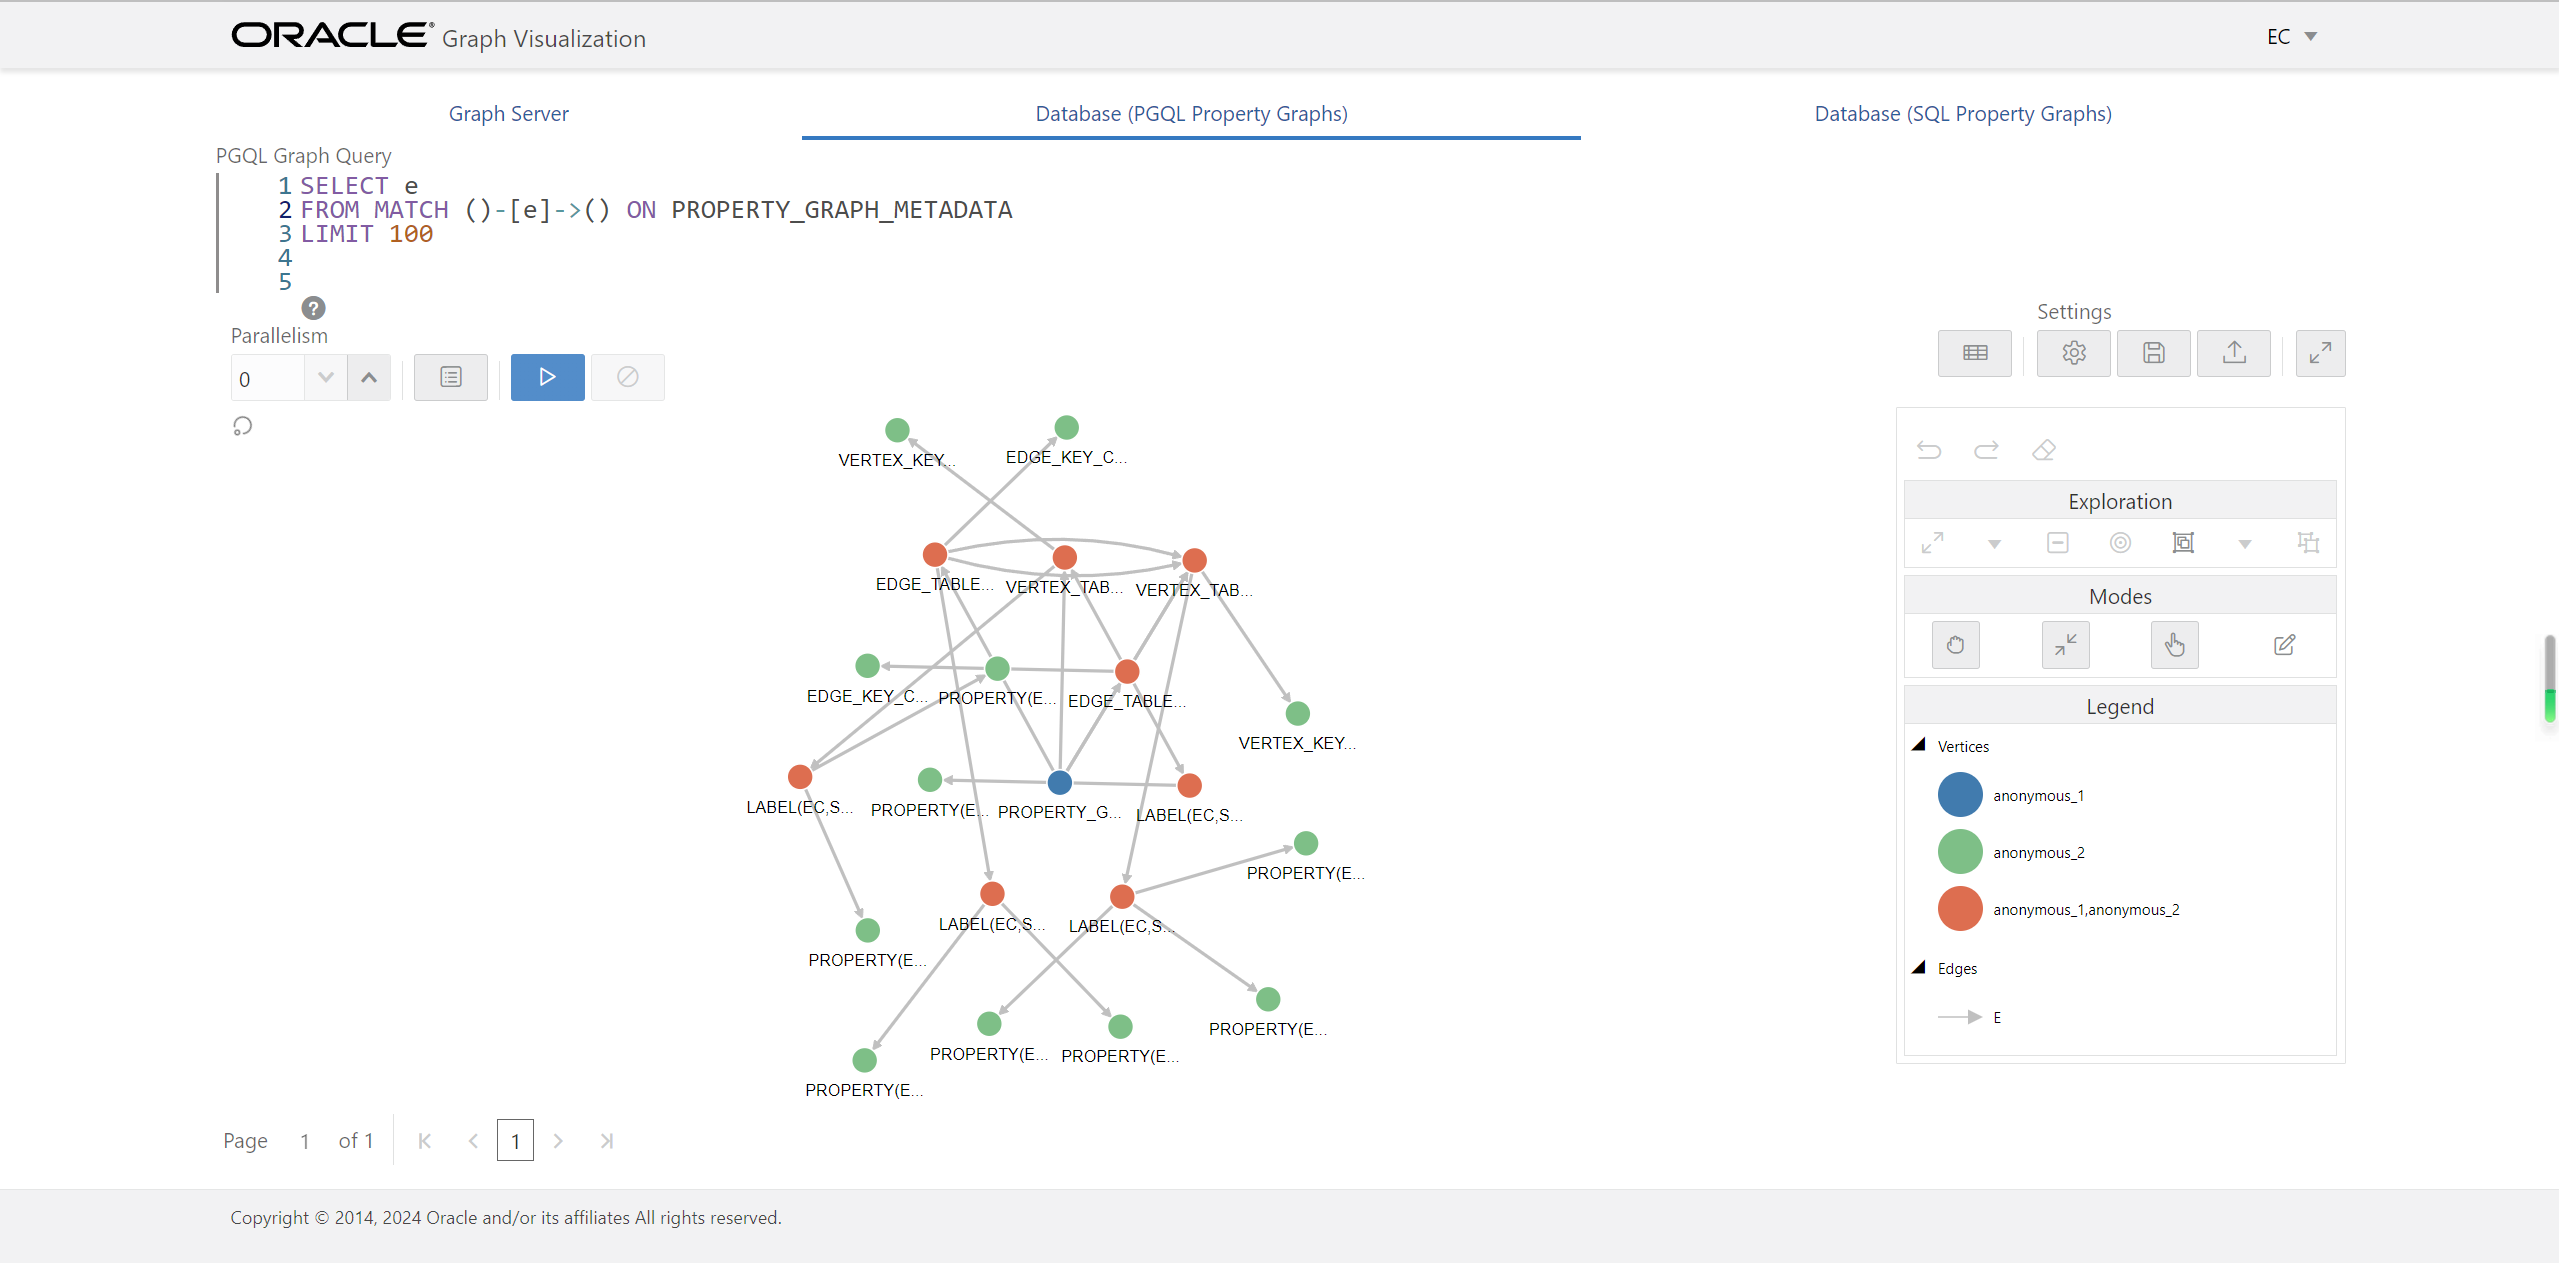Toggle the pan hand mode
This screenshot has height=1263, width=2559.
tap(1955, 645)
